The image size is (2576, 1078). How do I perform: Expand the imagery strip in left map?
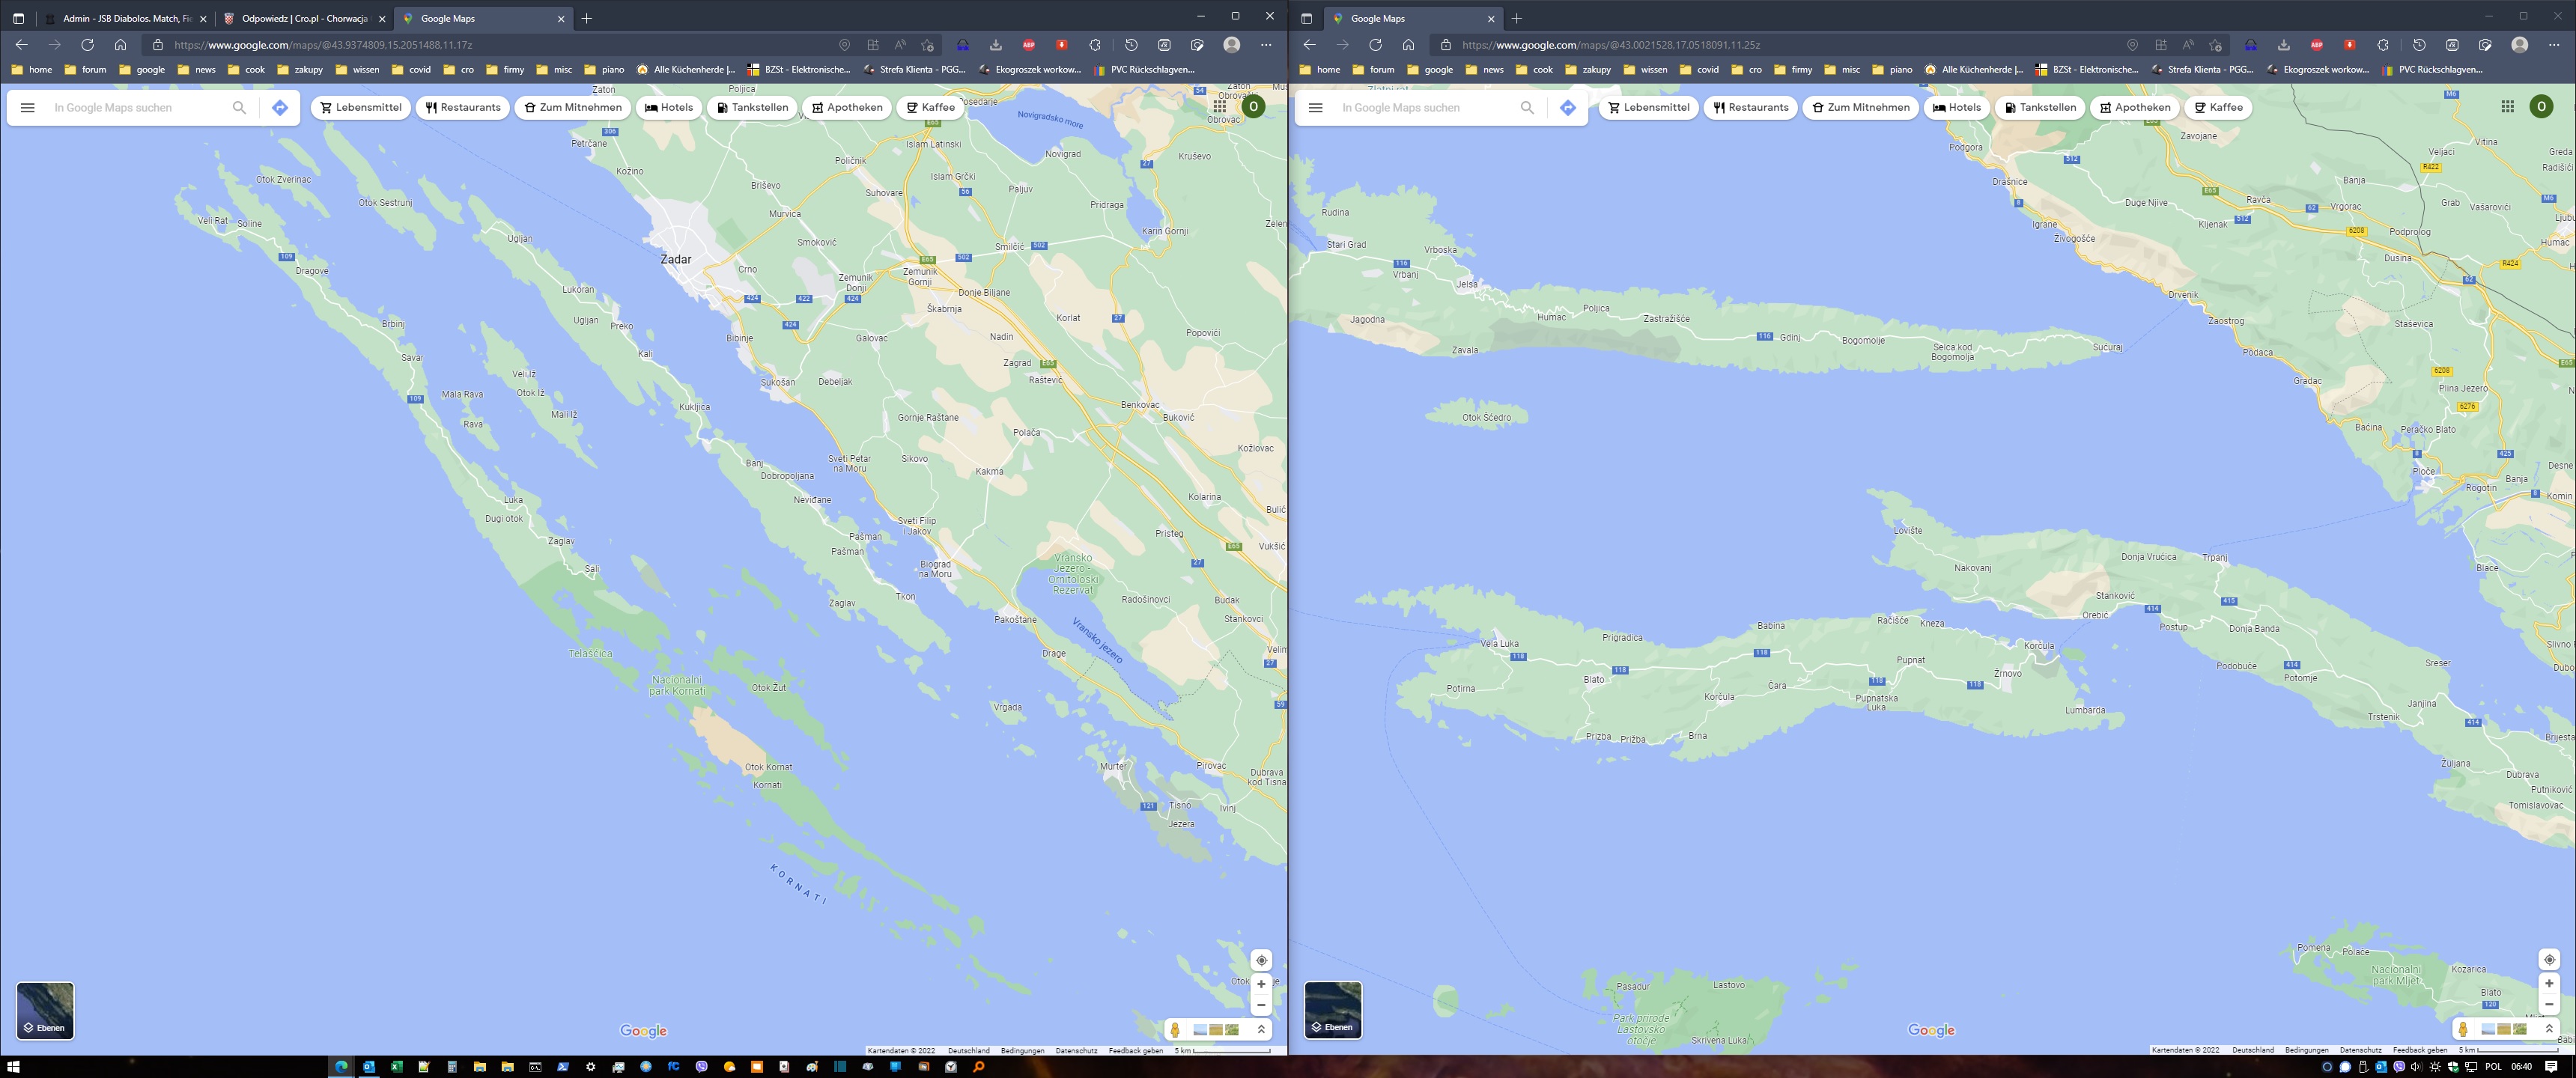[x=1261, y=1029]
